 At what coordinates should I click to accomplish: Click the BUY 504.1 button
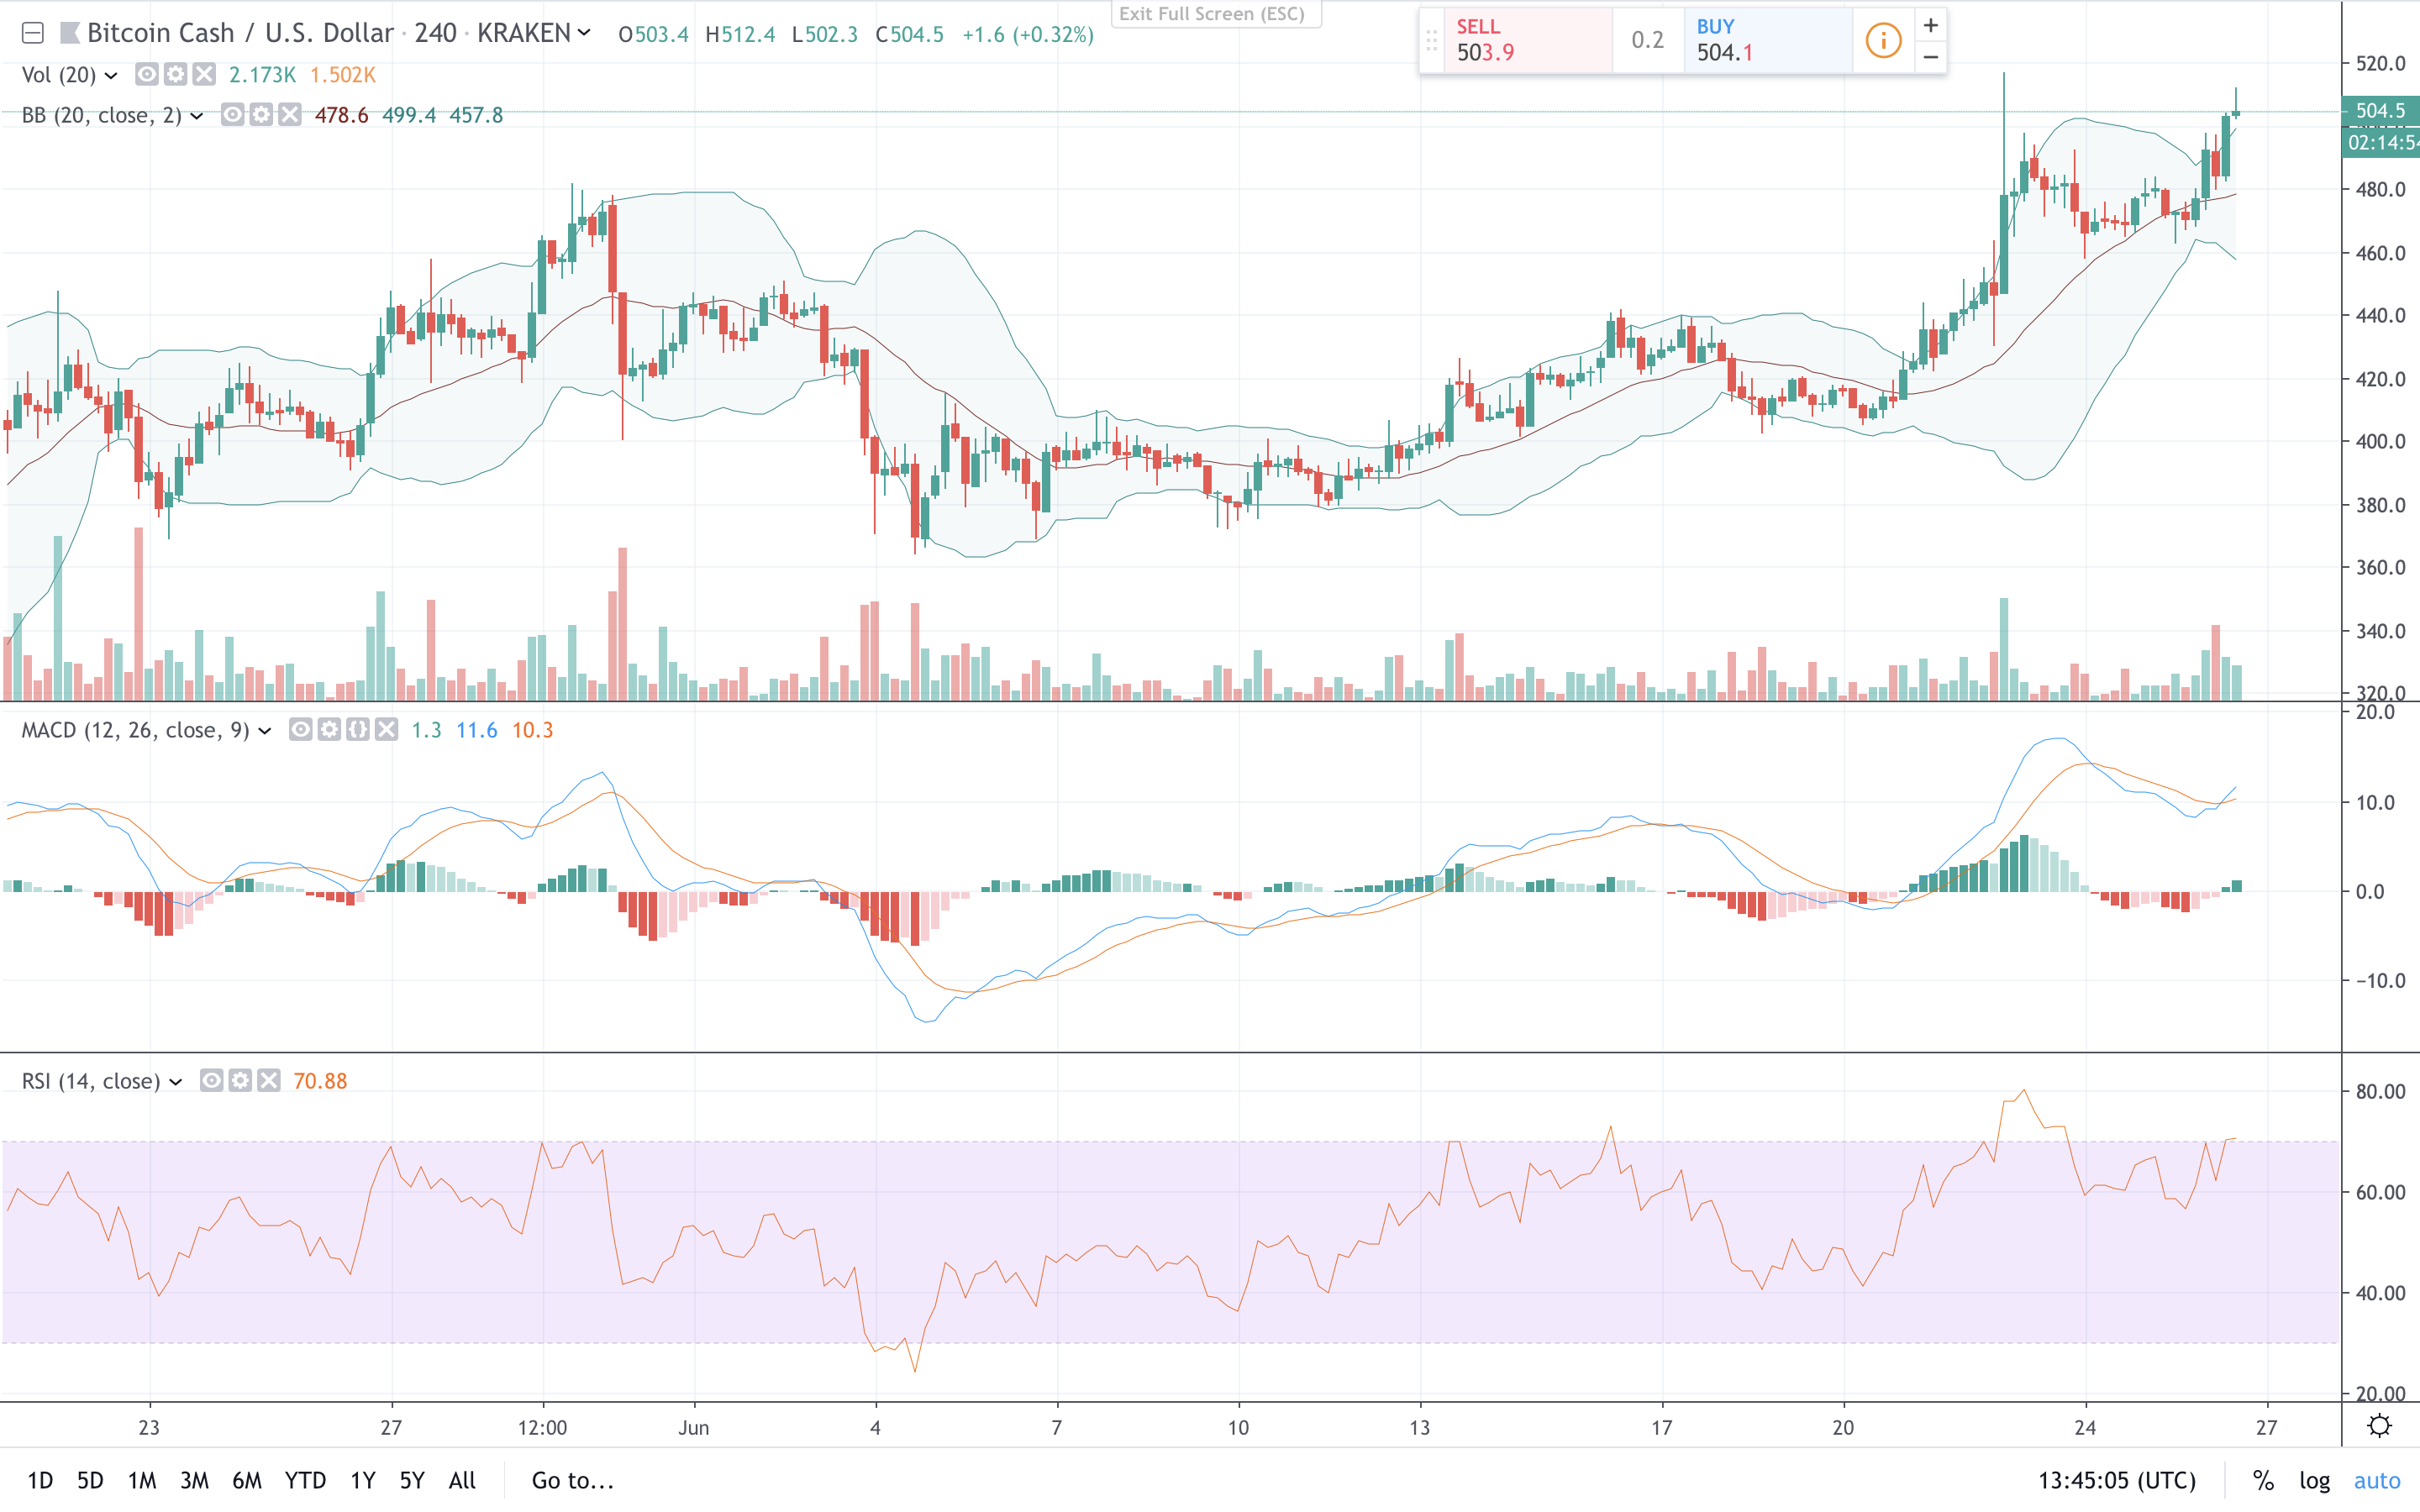pos(1768,40)
